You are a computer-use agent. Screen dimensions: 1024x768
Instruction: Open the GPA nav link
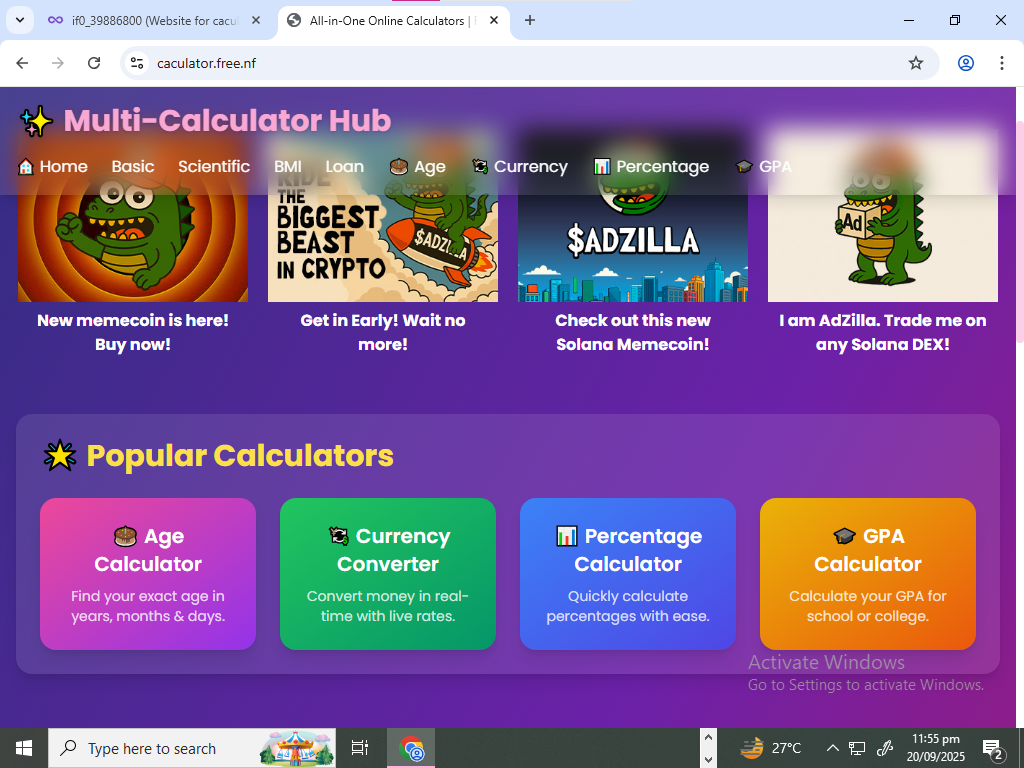tap(763, 167)
